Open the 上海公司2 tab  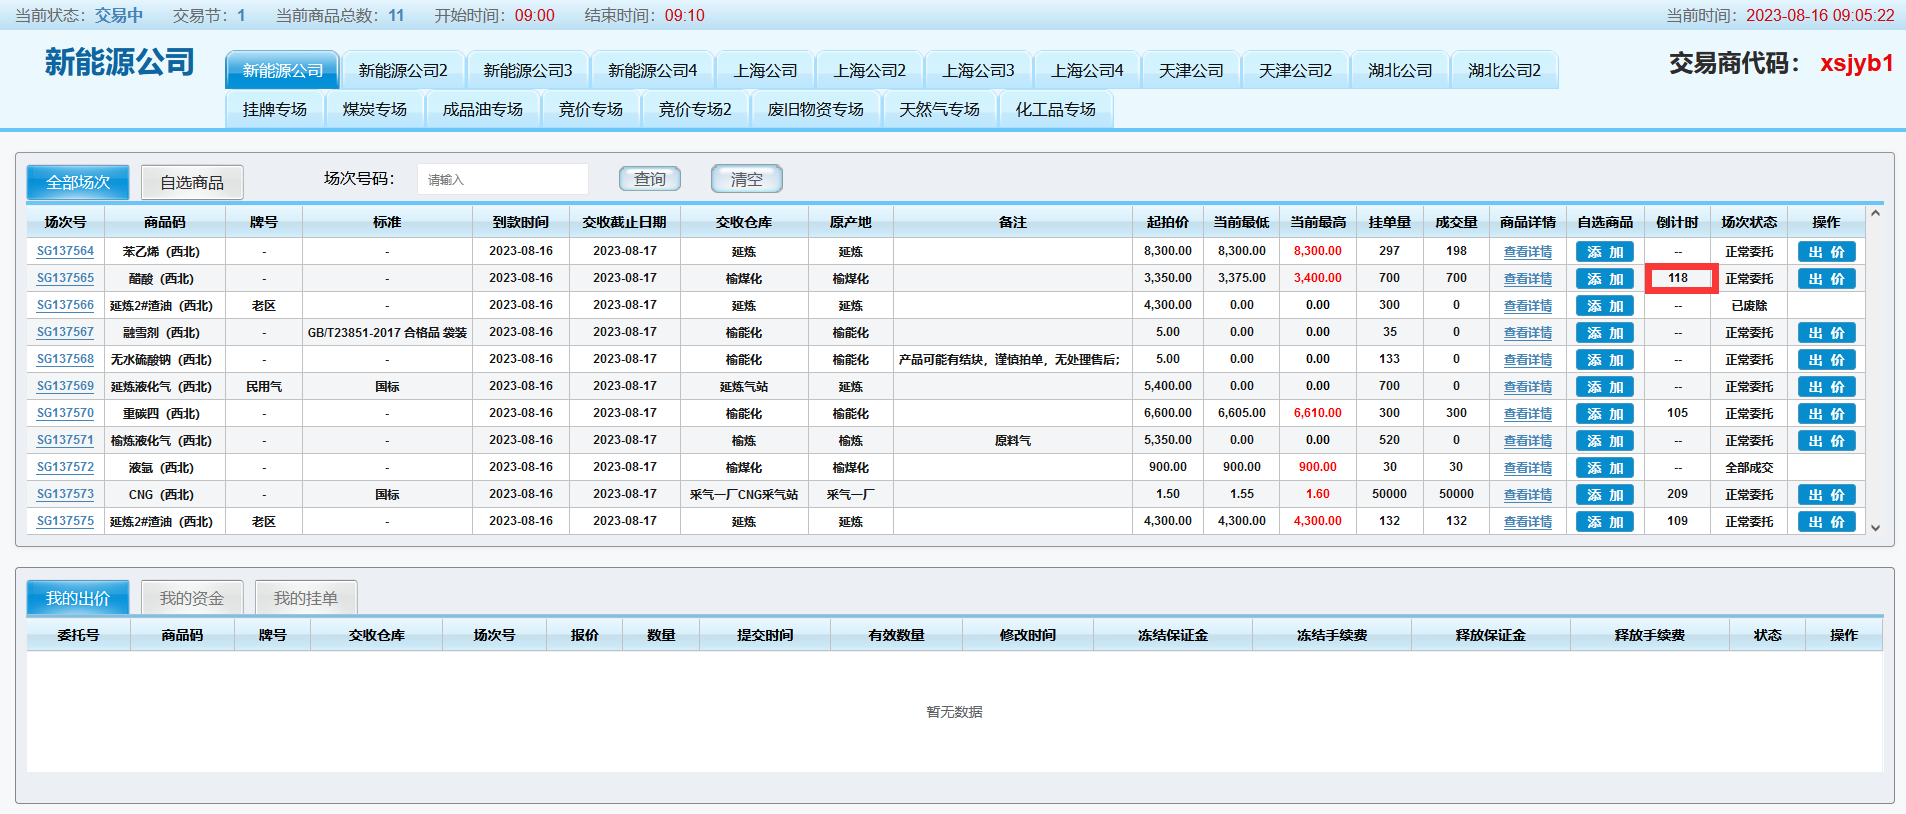[870, 70]
